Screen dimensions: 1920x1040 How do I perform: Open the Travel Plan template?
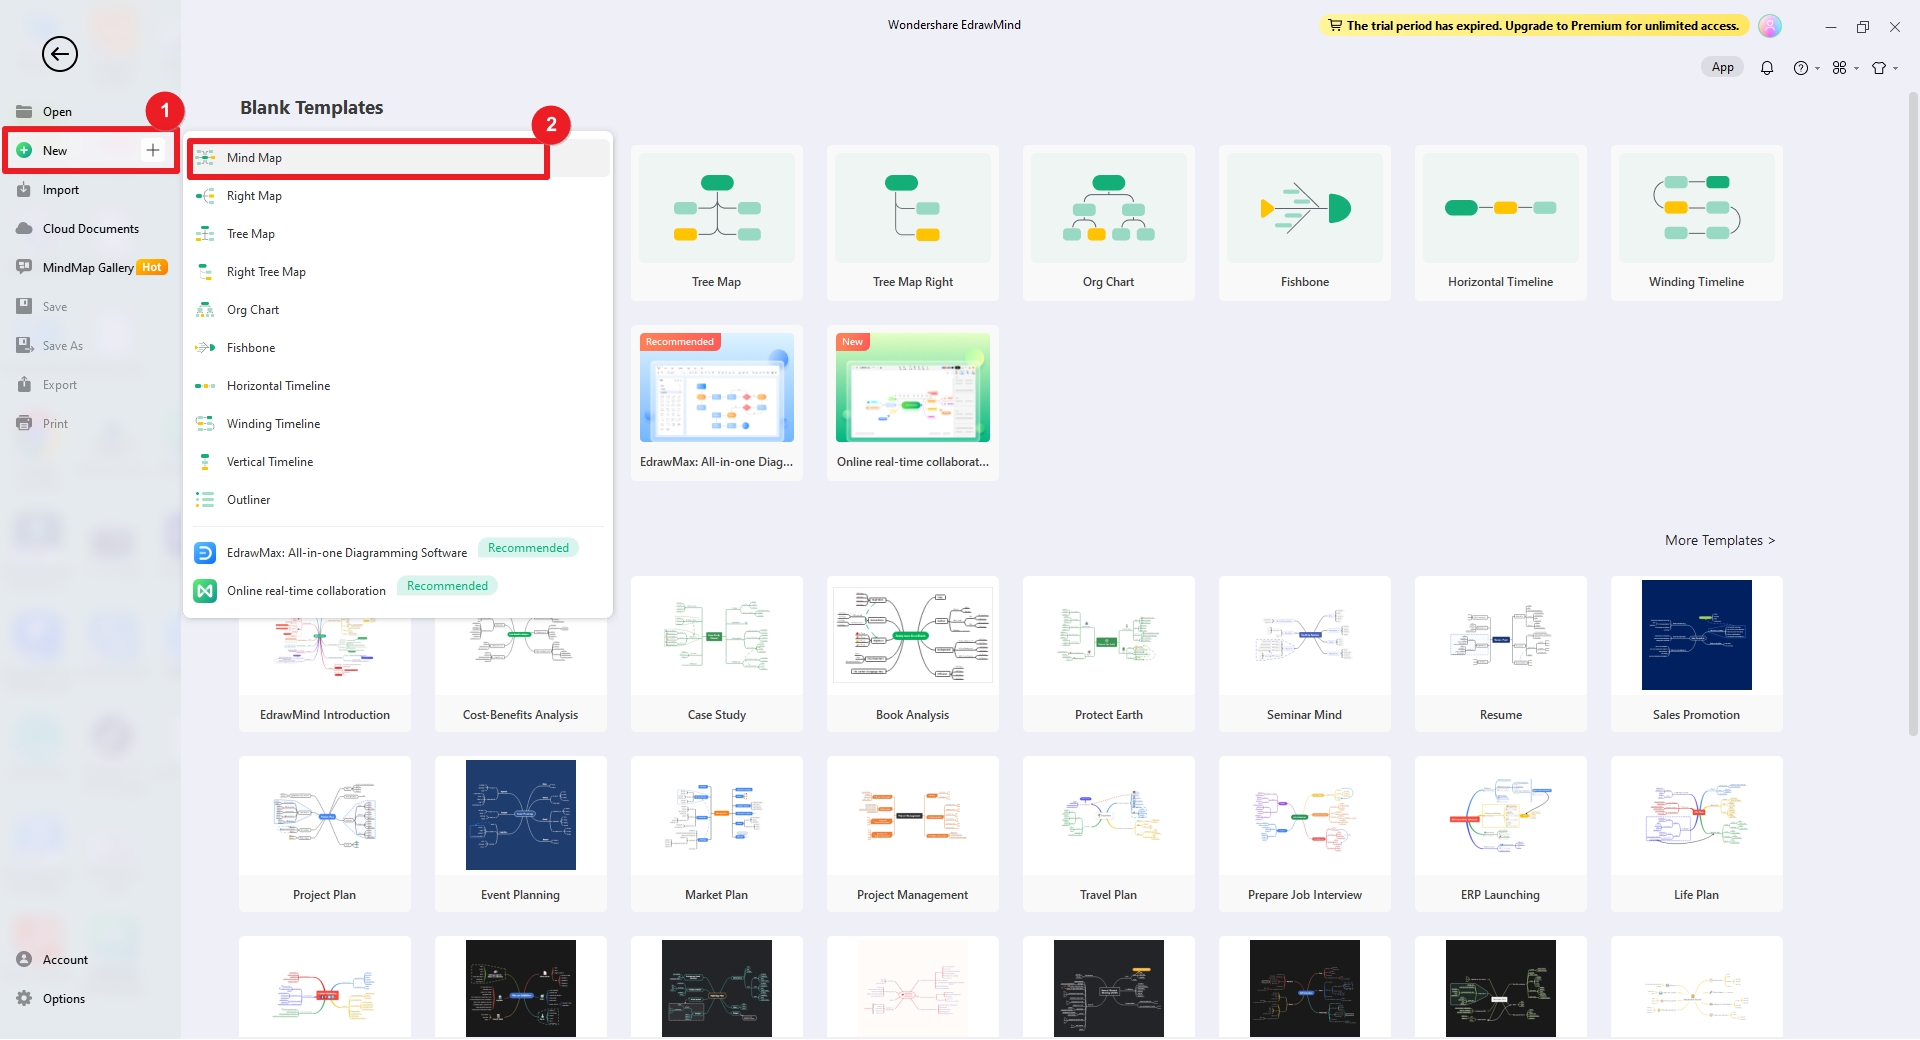point(1109,834)
